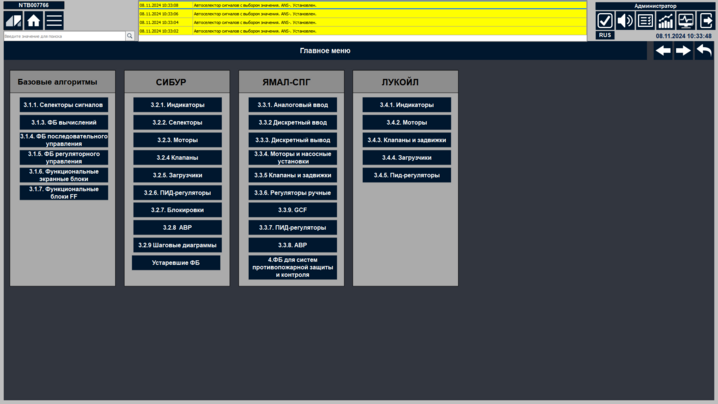718x404 pixels.
Task: Open 3.4.3. Клапаны и задвижки
Action: [x=406, y=140]
